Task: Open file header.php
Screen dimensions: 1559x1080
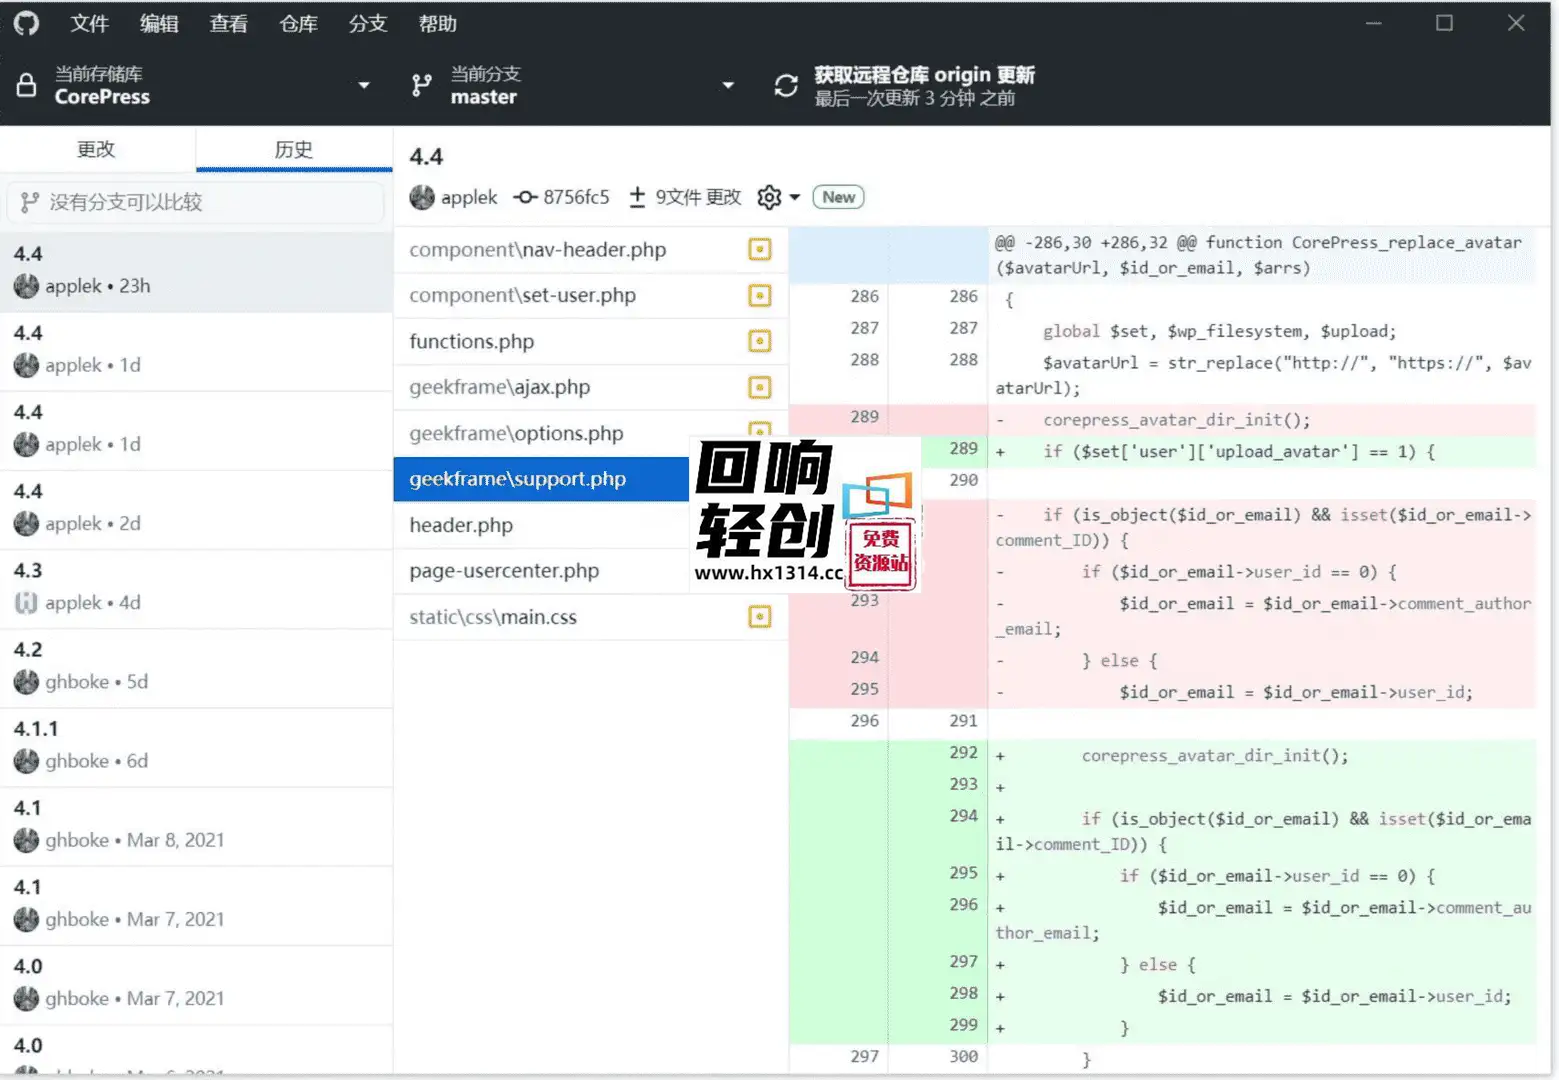Action: (x=541, y=525)
